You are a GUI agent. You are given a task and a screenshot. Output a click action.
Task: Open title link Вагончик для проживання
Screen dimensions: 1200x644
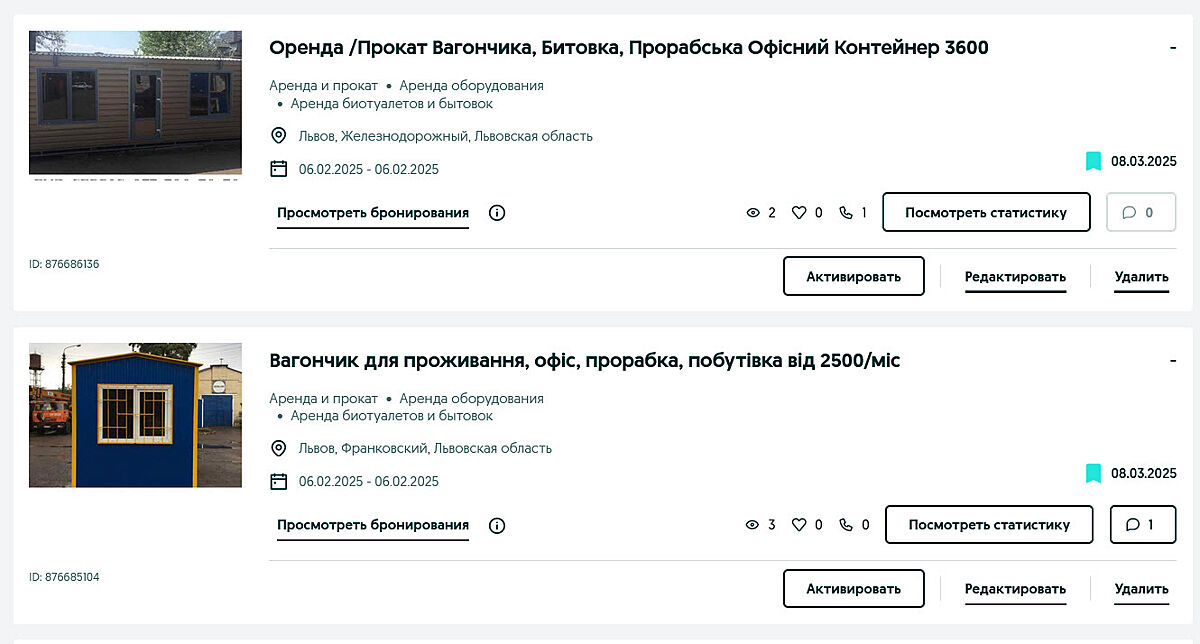click(x=585, y=361)
